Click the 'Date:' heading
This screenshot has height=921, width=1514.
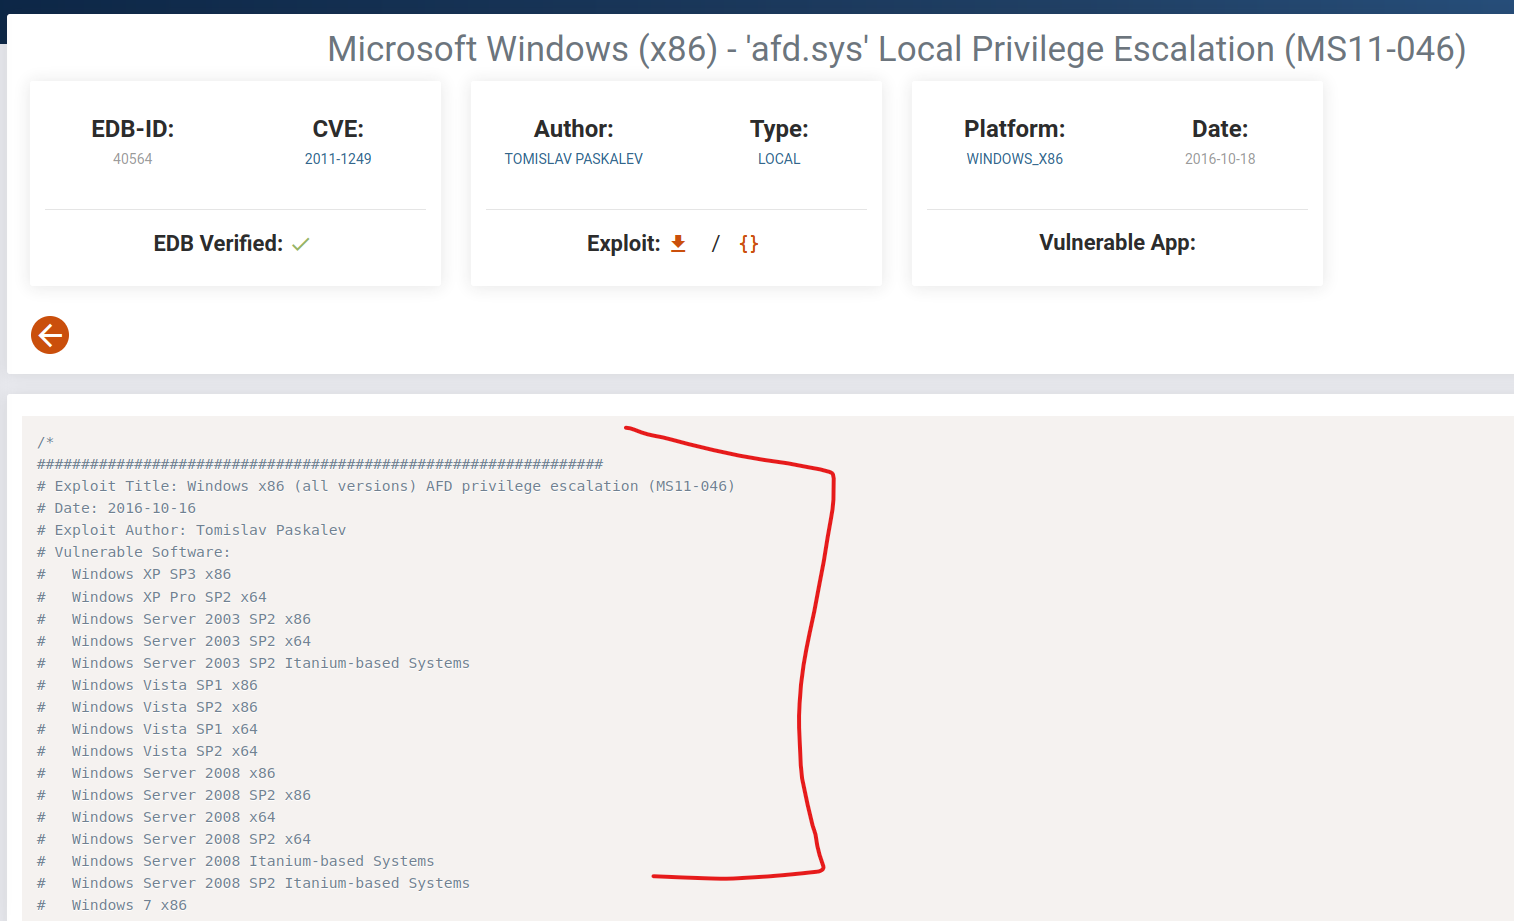[1220, 129]
